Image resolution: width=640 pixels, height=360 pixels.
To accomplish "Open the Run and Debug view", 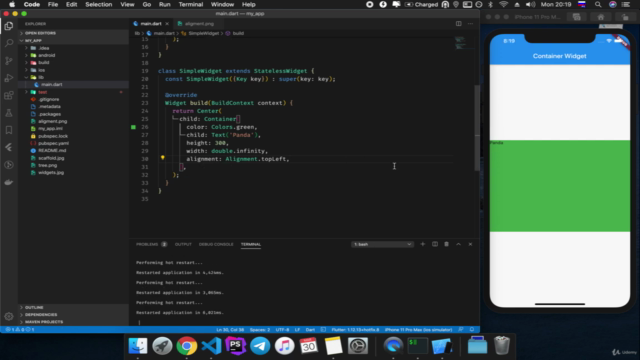I will [9, 78].
